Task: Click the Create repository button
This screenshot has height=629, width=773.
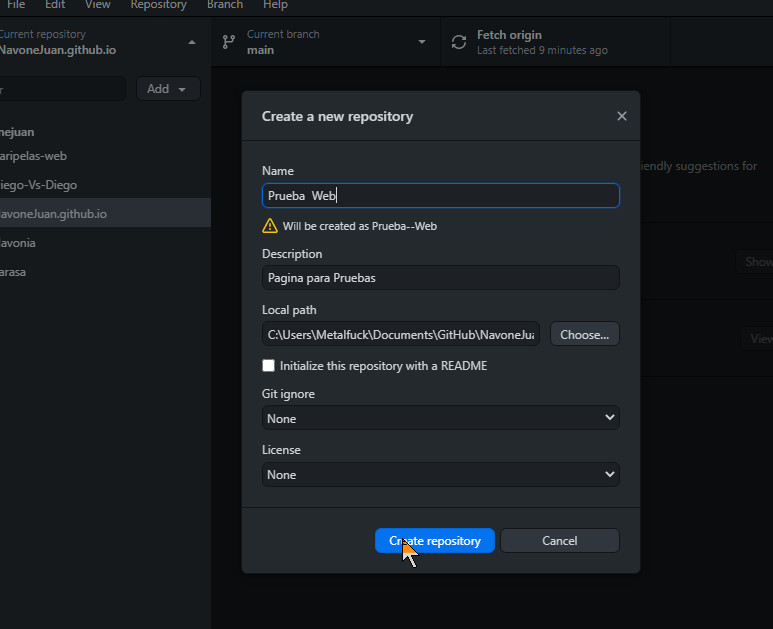Action: pos(435,541)
